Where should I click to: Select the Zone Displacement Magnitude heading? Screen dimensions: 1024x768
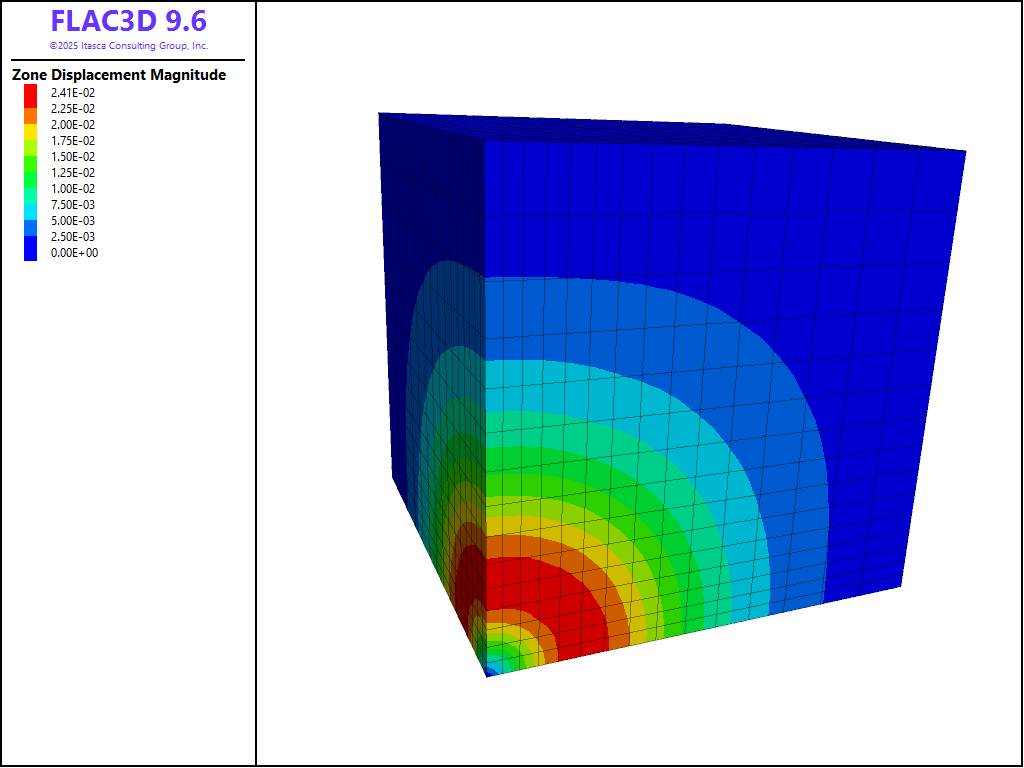[x=118, y=75]
